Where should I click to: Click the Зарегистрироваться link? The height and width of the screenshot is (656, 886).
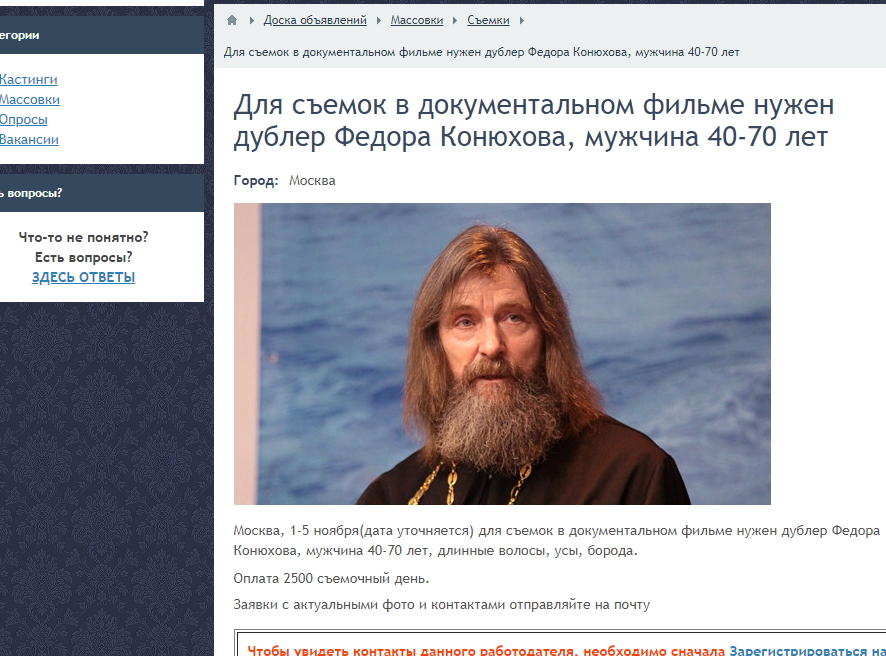(799, 651)
